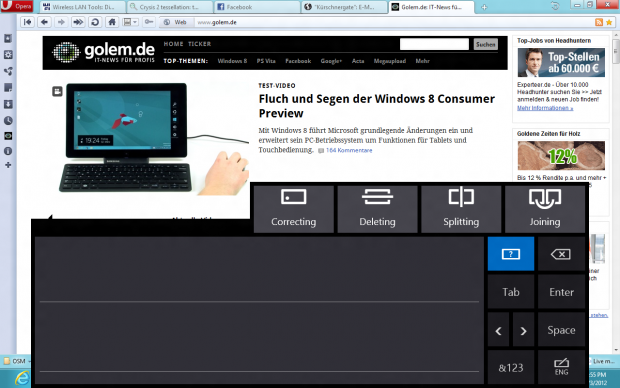620x388 pixels.
Task: Open the Fluch und Segen article headline
Action: 376,106
